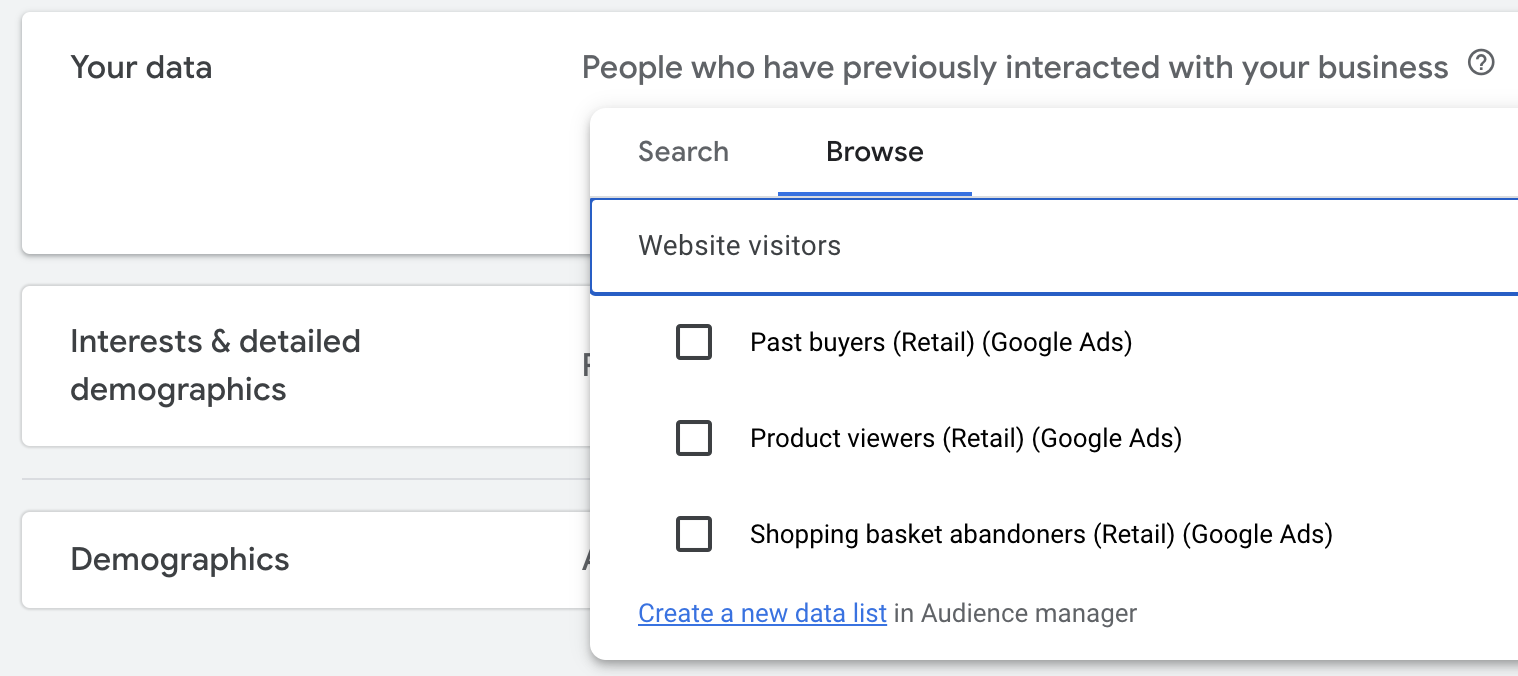Select the Past buyers (Retail) list label
1518x676 pixels.
[x=941, y=342]
